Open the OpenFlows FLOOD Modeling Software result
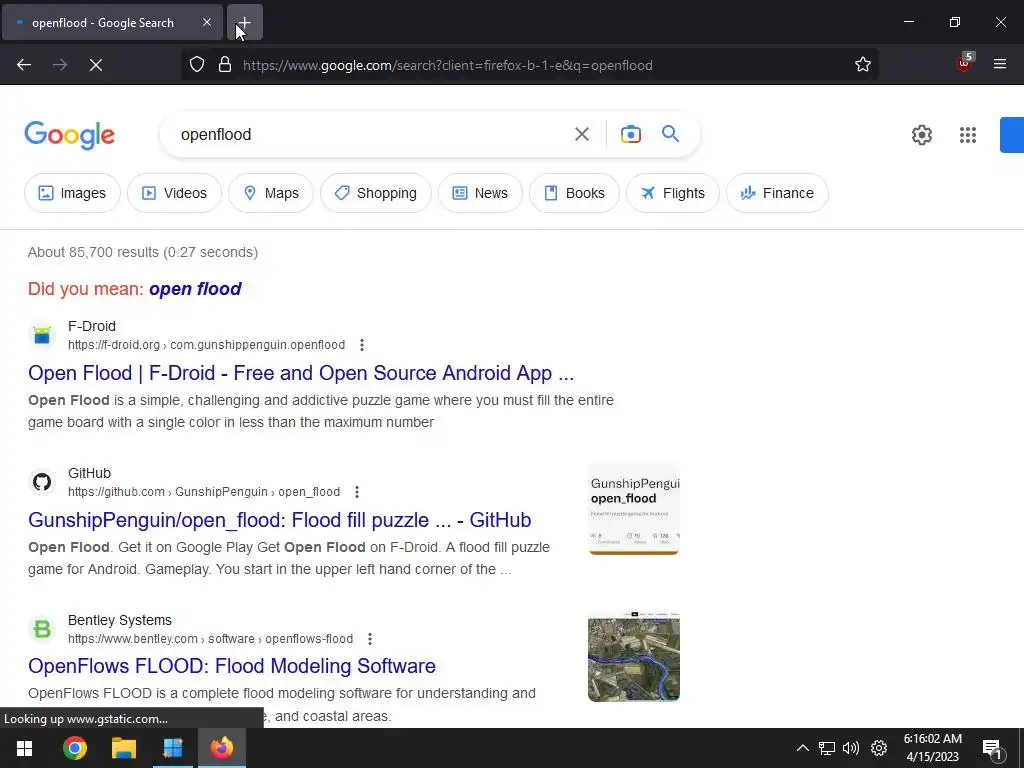Viewport: 1024px width, 768px height. tap(232, 666)
